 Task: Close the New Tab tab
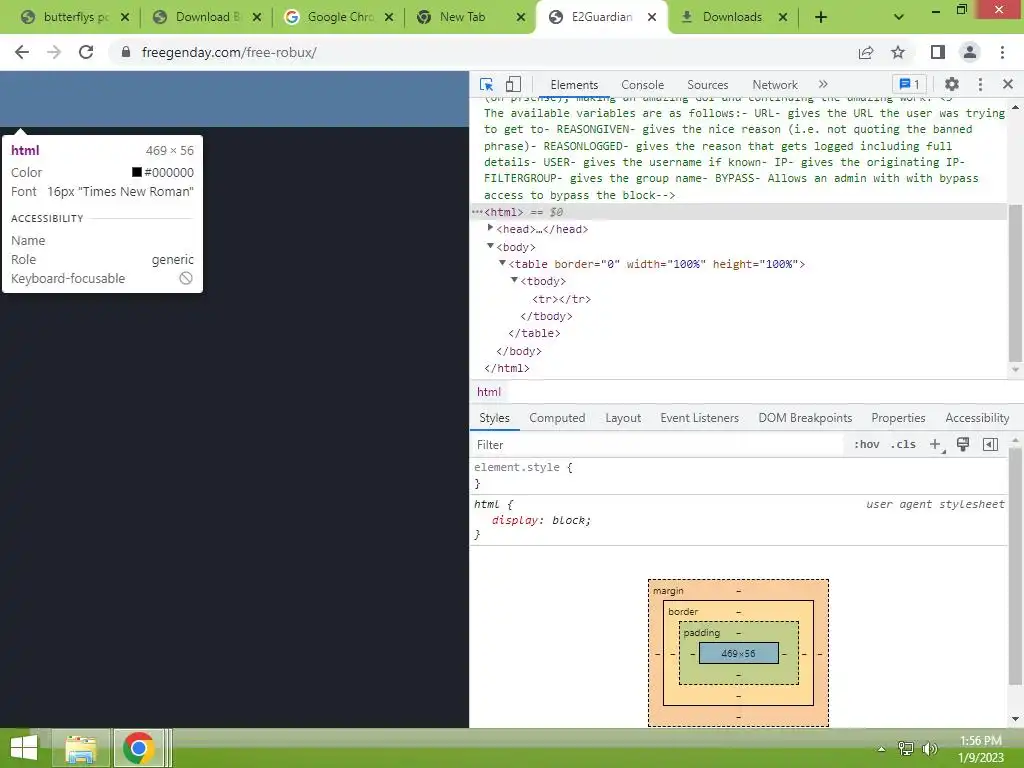coord(520,18)
